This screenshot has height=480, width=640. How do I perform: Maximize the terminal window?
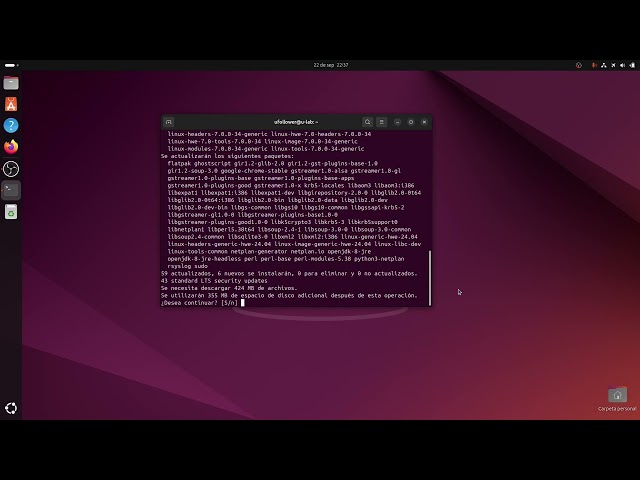411,122
